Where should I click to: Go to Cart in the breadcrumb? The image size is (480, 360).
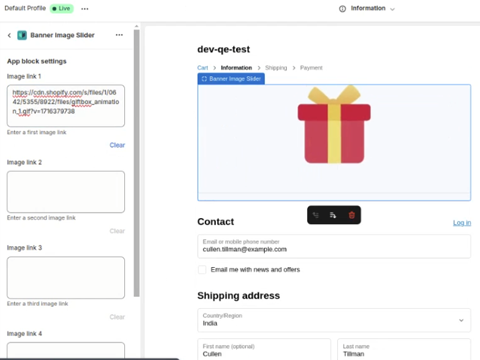(x=202, y=68)
